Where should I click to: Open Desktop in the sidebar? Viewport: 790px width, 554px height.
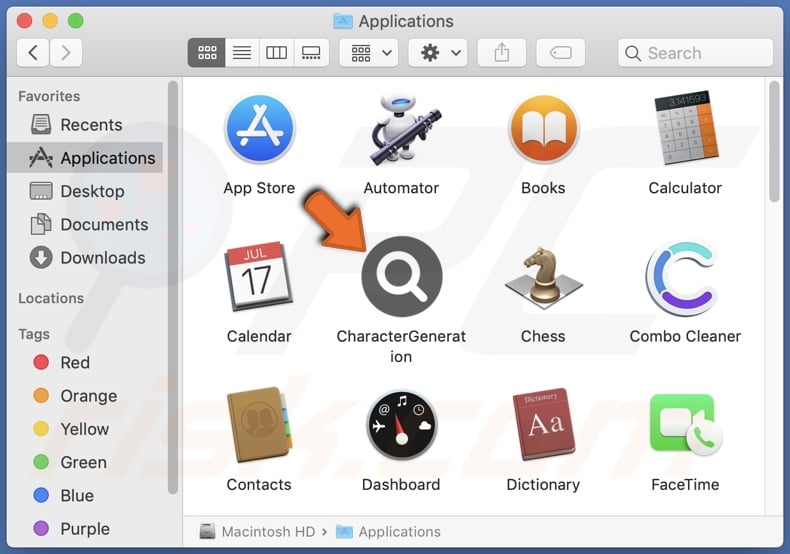[x=85, y=191]
